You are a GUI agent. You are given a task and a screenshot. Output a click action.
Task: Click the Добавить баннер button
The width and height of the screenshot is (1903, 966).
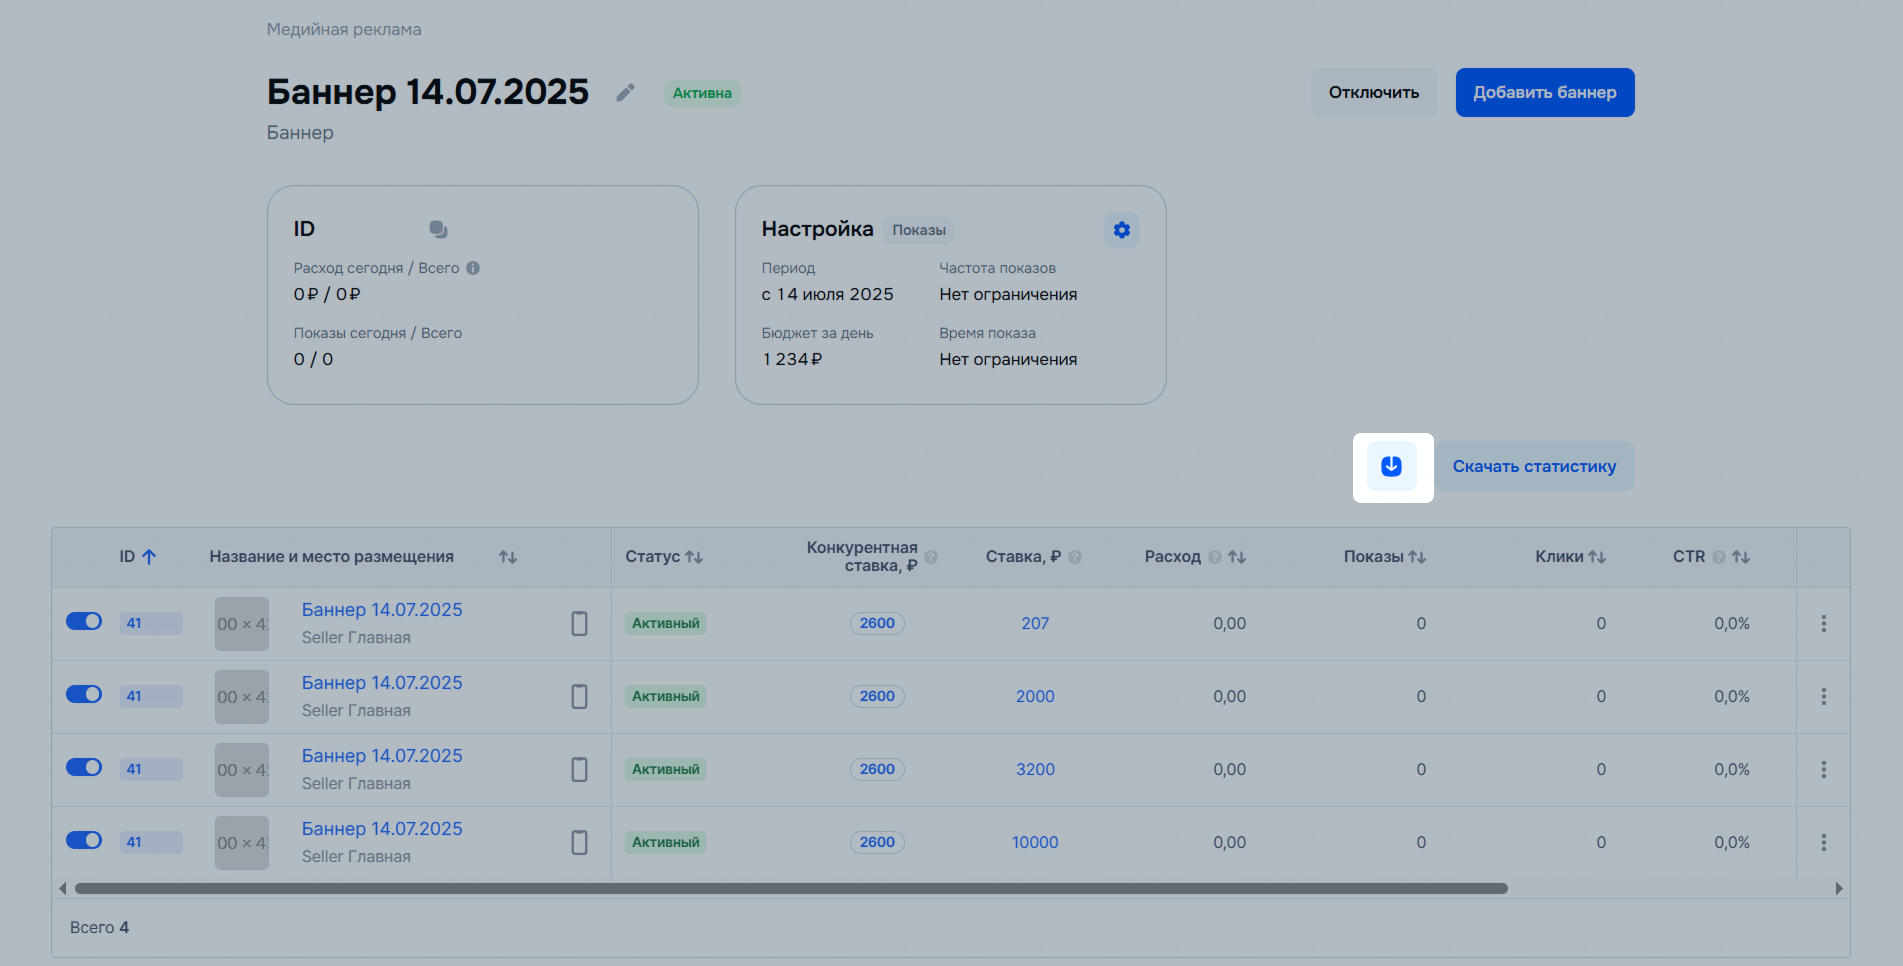click(x=1544, y=93)
